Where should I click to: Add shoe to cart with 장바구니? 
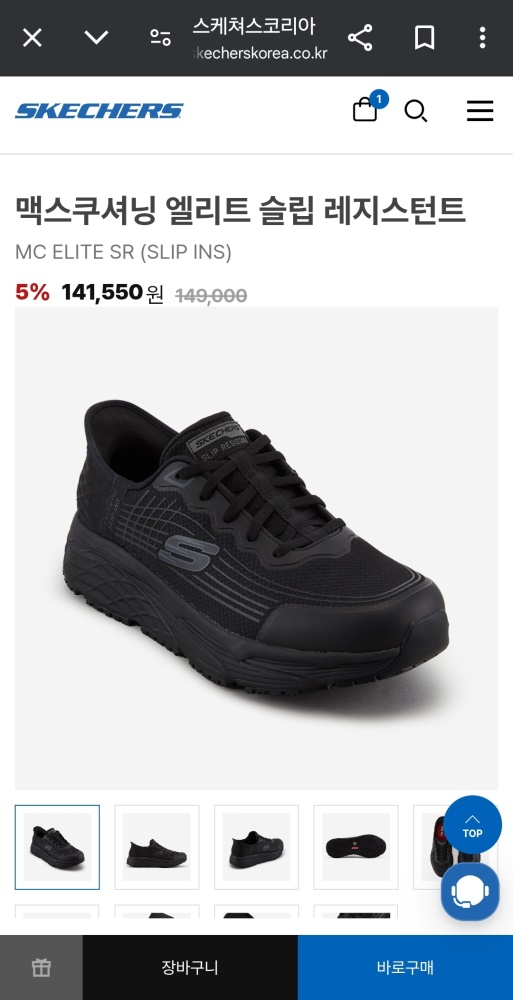click(190, 967)
